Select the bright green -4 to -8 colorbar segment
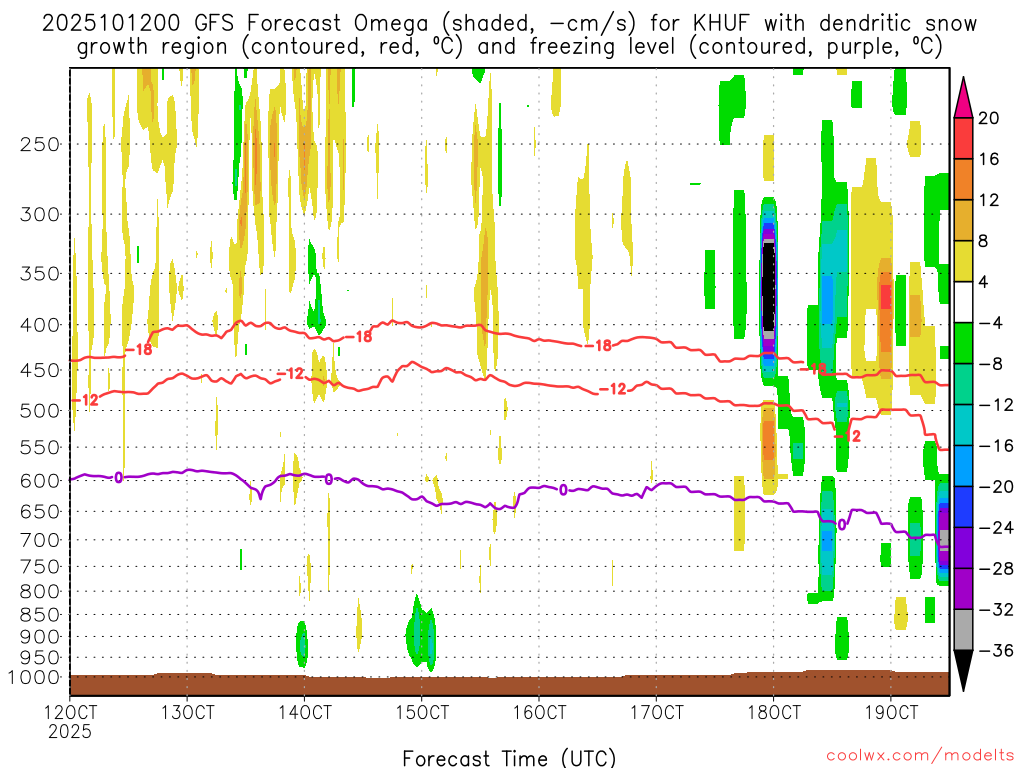The image size is (1024, 768). 963,343
